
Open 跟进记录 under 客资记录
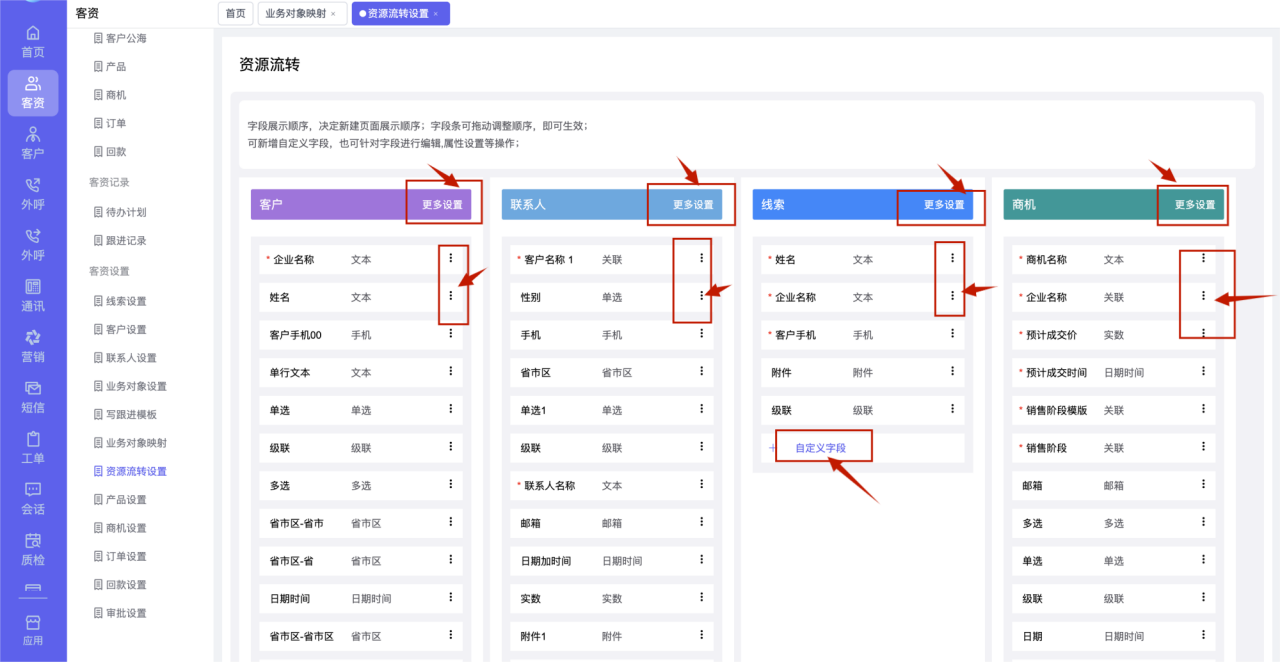pyautogui.click(x=120, y=240)
